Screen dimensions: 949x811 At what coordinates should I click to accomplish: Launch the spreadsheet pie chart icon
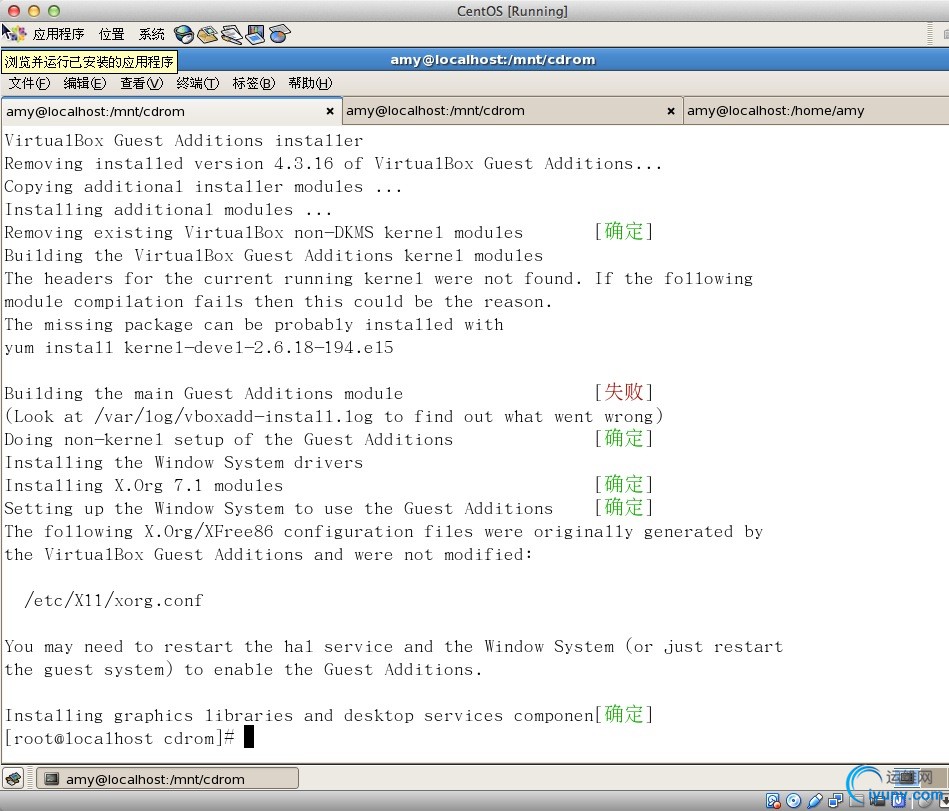point(279,34)
